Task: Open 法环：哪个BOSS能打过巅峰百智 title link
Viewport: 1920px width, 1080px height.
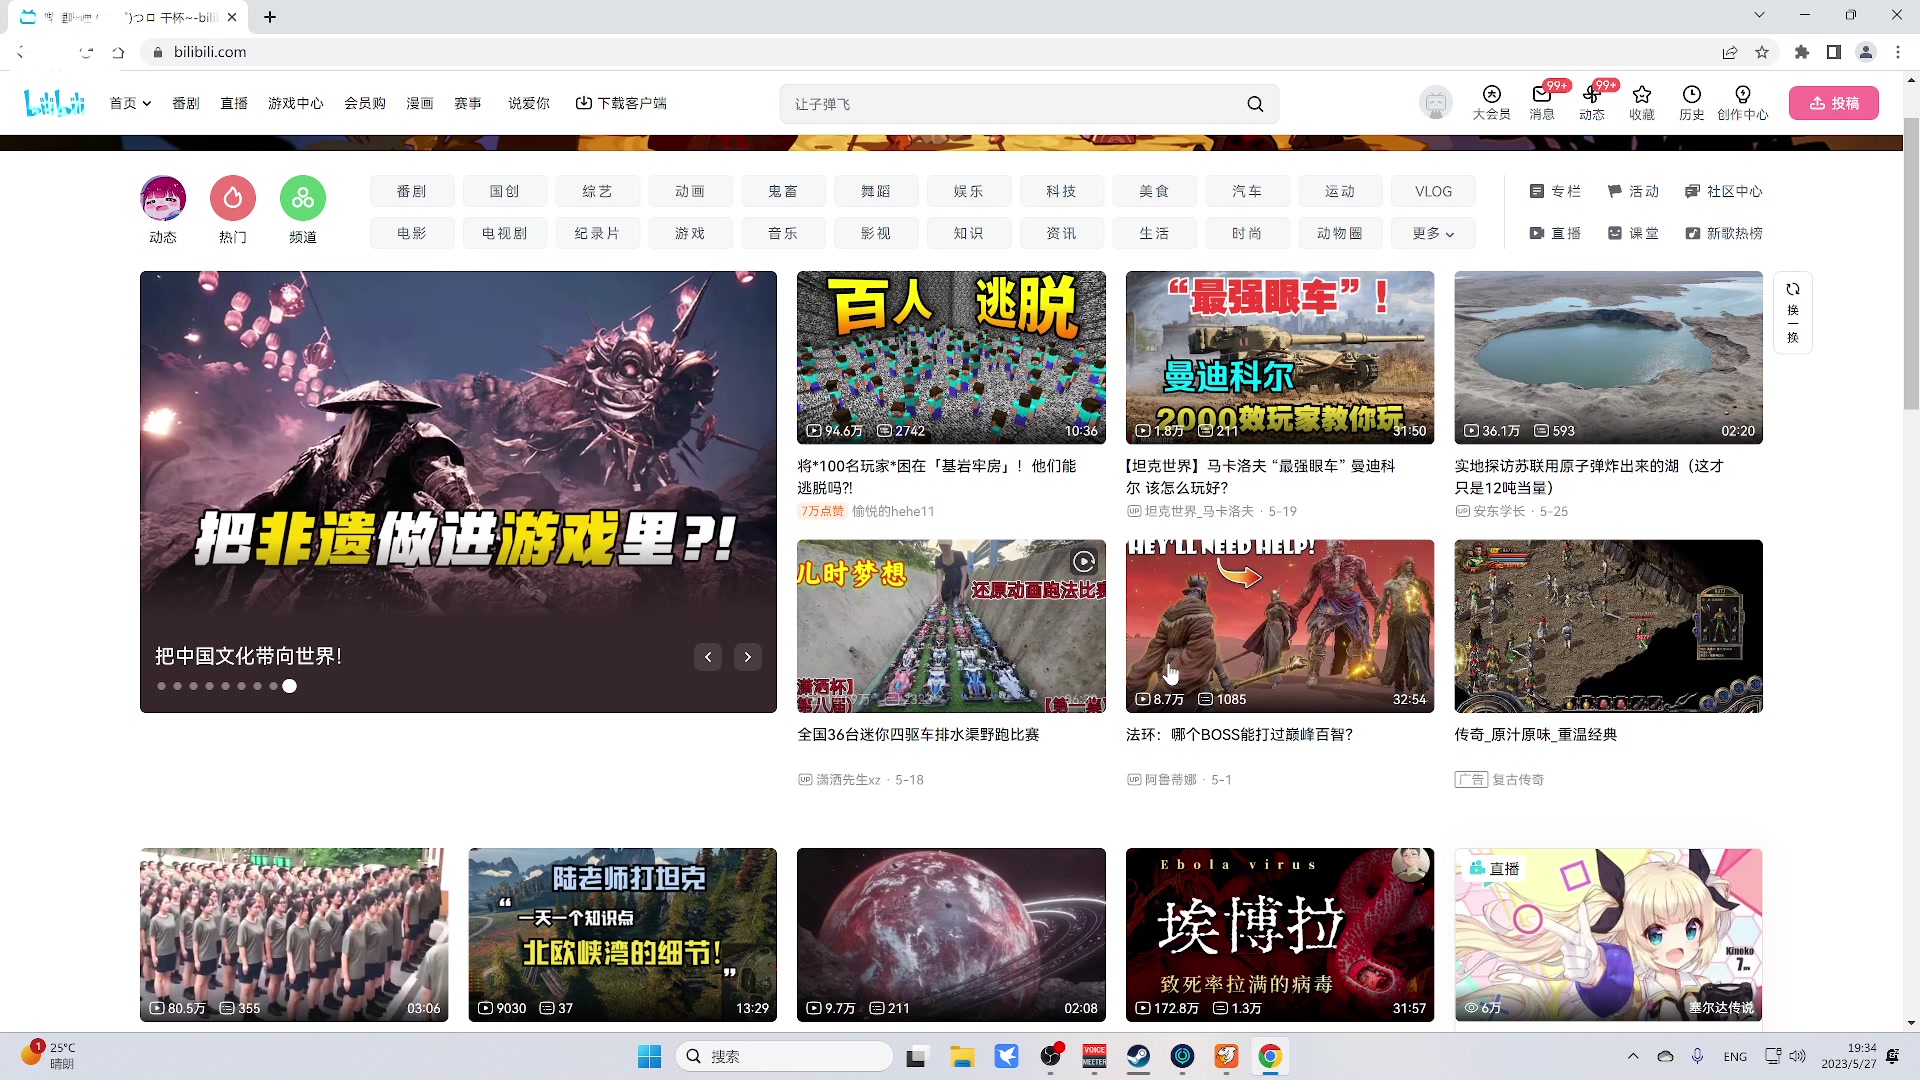Action: [1239, 734]
